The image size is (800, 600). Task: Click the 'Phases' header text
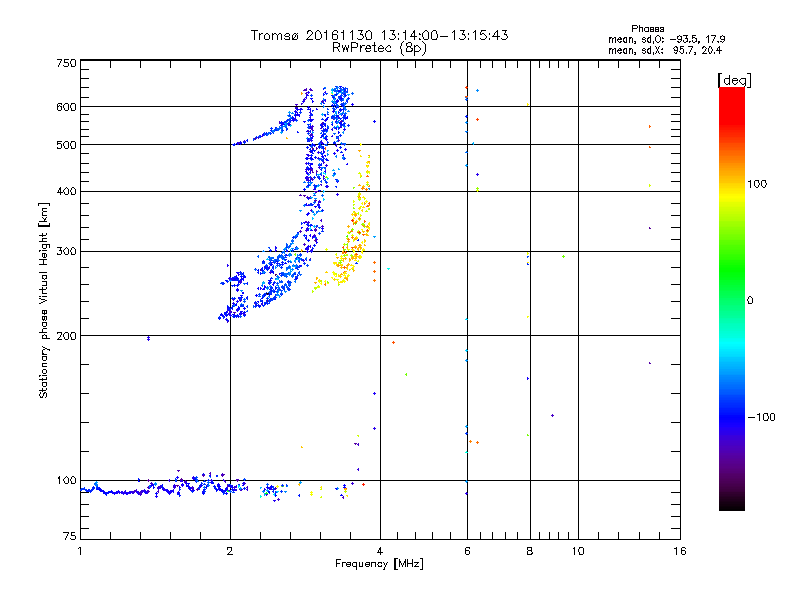coord(647,29)
